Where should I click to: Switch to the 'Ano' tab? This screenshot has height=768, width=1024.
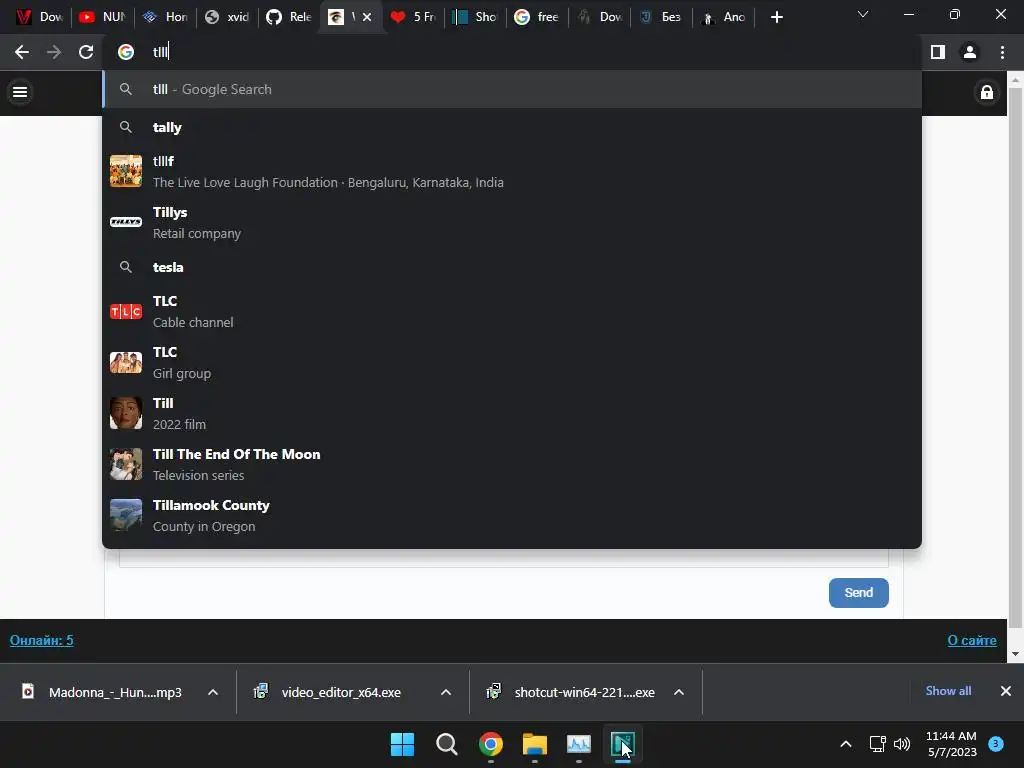pyautogui.click(x=723, y=17)
